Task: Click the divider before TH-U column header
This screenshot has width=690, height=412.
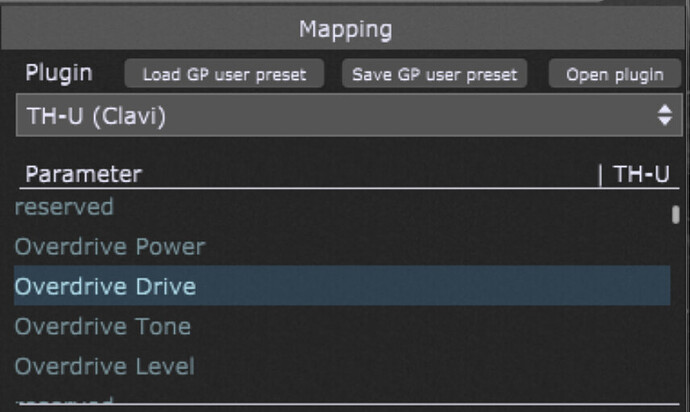Action: pos(600,175)
